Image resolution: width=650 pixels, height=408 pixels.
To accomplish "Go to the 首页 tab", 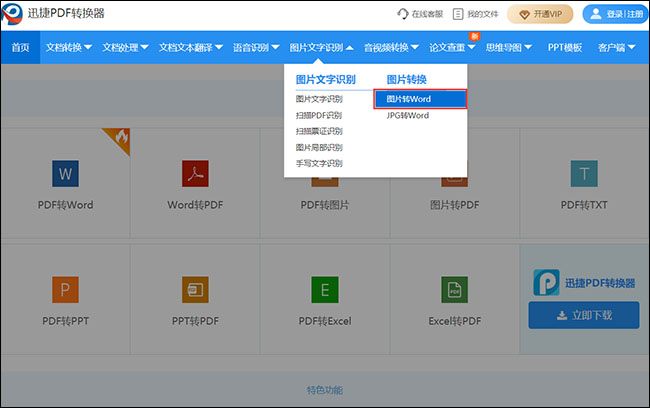I will coord(20,47).
